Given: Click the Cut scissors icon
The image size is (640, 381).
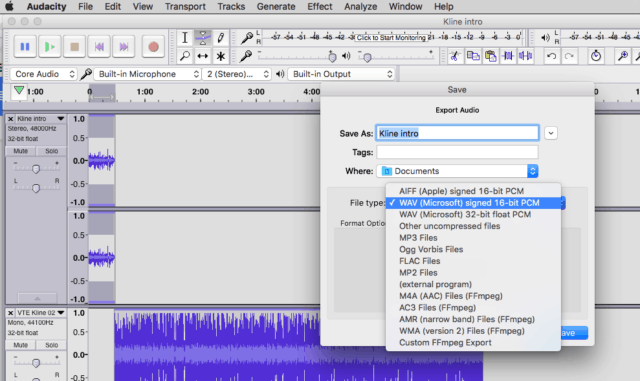Looking at the screenshot, I should pyautogui.click(x=455, y=56).
